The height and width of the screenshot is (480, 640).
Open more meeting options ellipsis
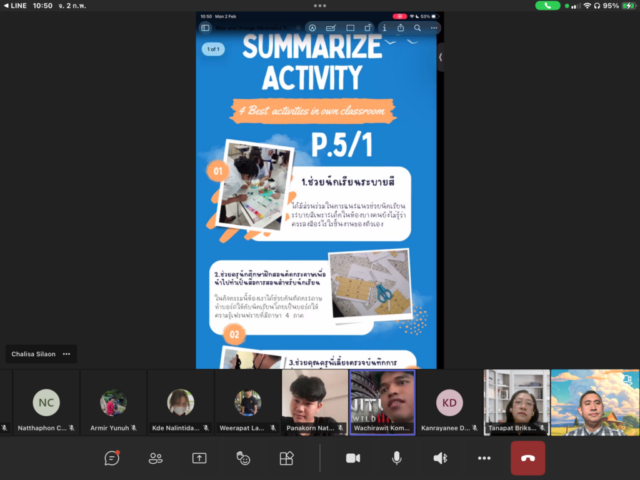(484, 458)
